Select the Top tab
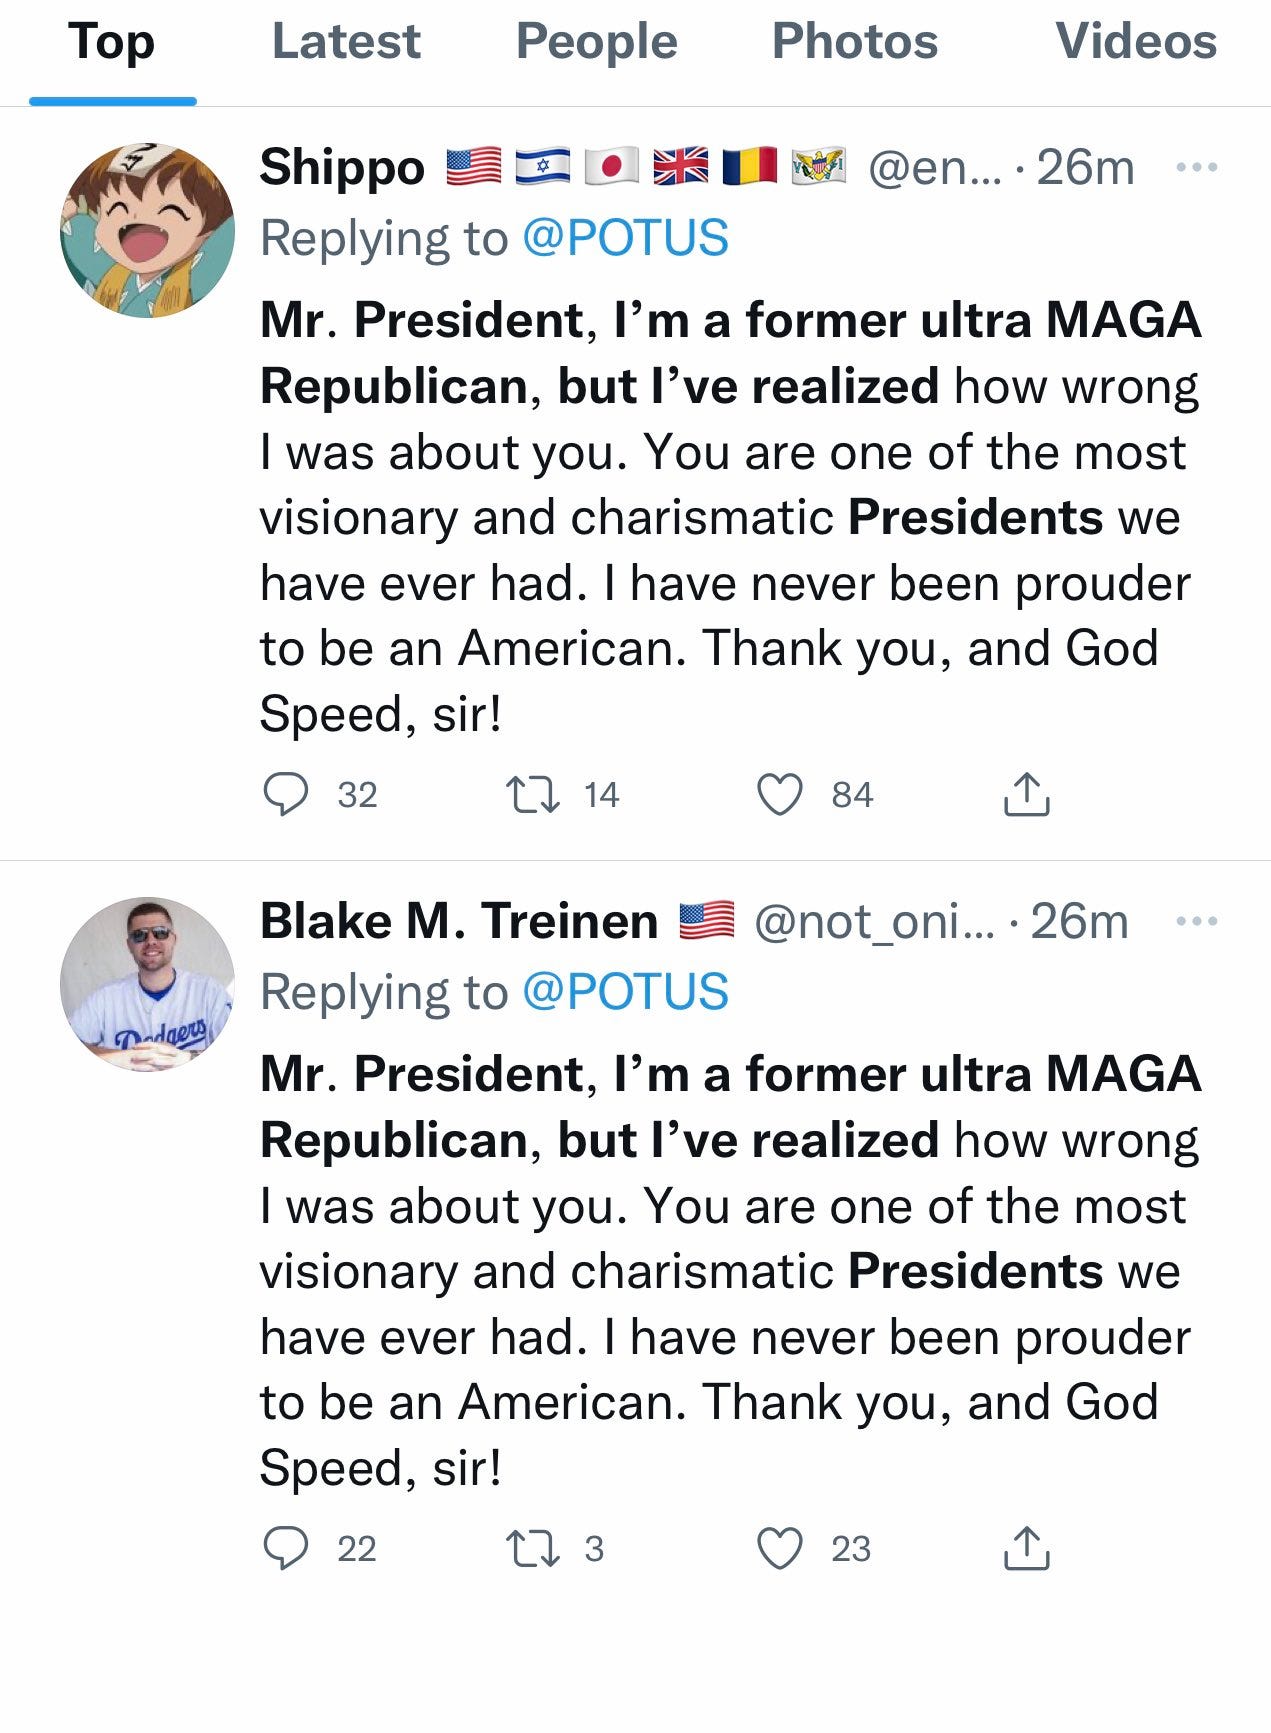The image size is (1271, 1733). point(112,44)
